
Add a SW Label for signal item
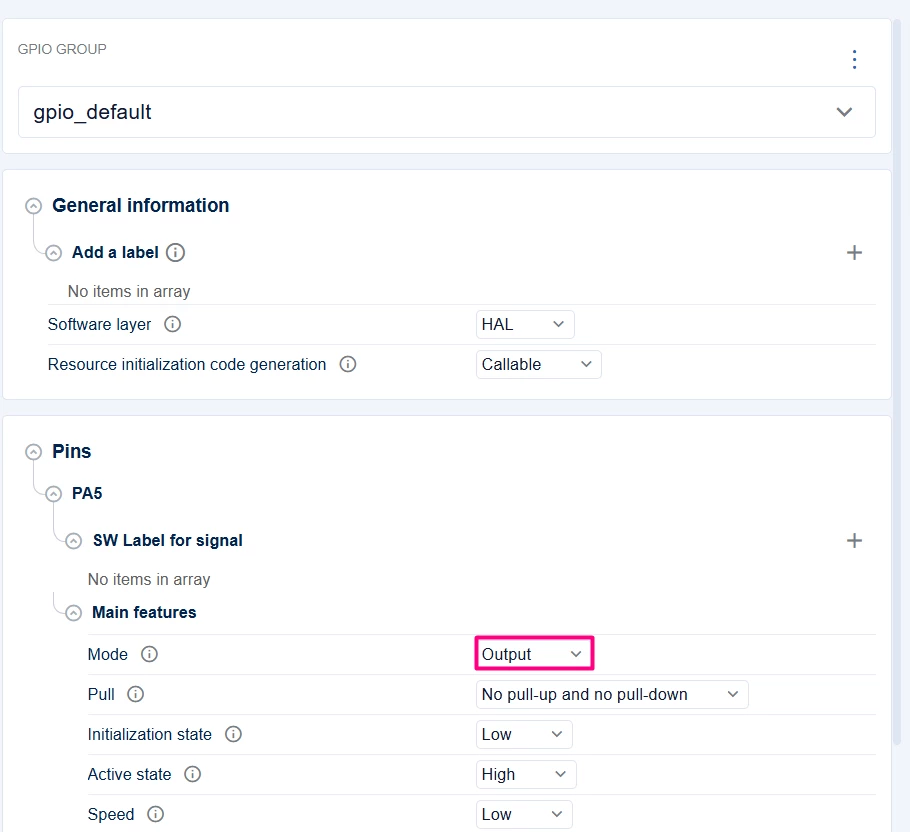click(854, 541)
